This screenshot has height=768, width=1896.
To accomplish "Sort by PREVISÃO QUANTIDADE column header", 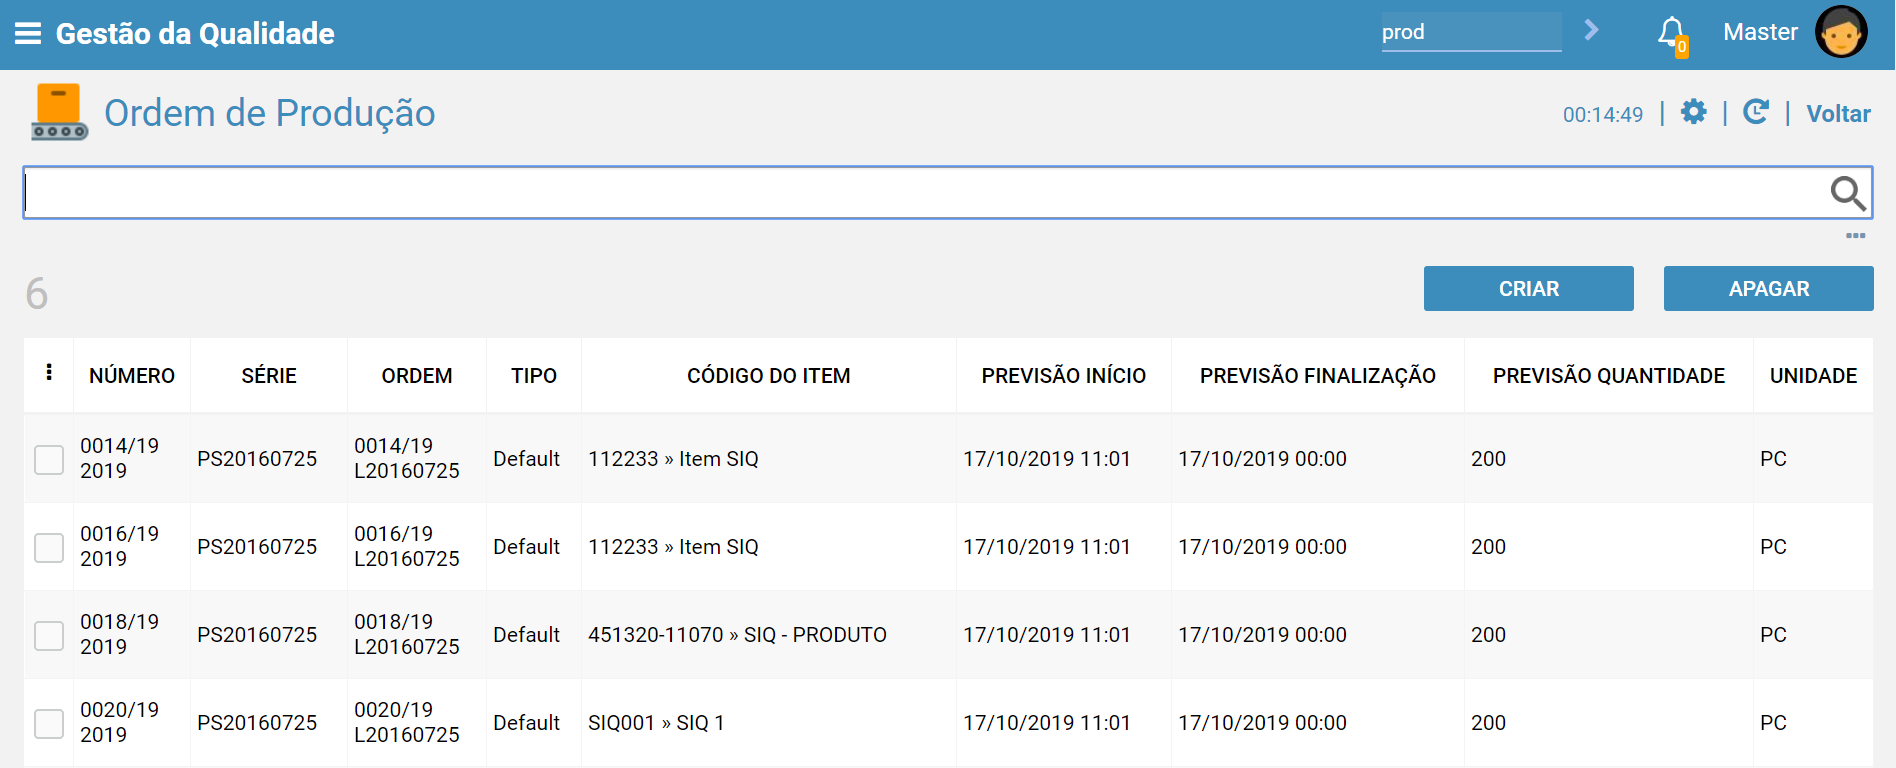I will pyautogui.click(x=1609, y=376).
